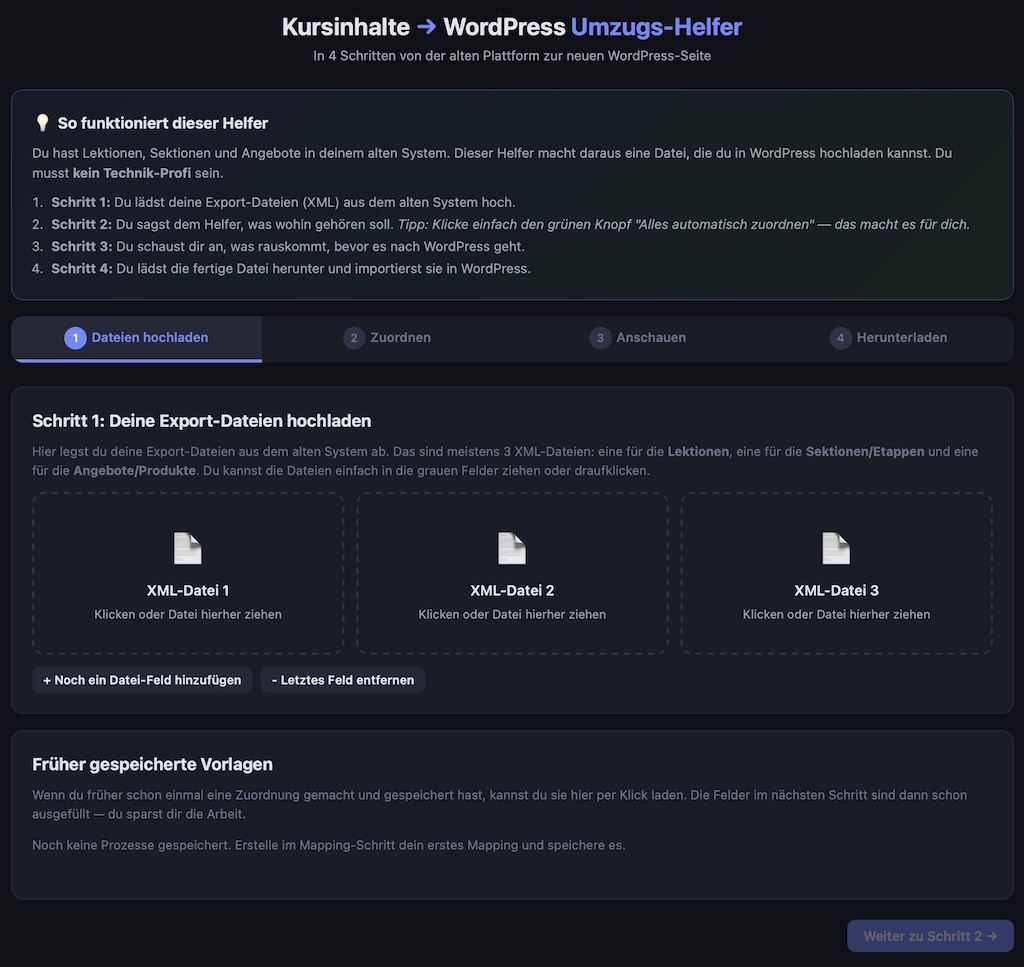Open the Herunterladen step tab
Screen dimensions: 1024x967
coord(888,338)
